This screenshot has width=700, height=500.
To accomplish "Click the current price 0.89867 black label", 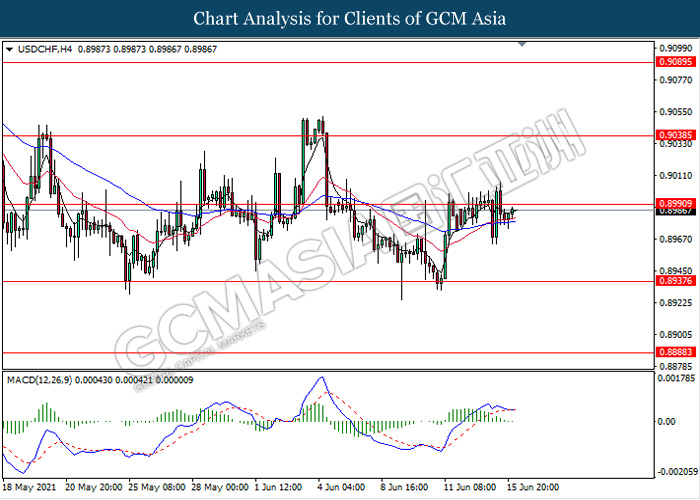I will (676, 212).
